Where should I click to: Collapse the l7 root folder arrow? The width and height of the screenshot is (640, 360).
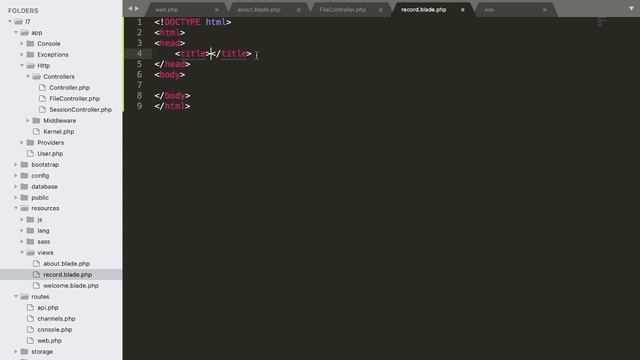10,21
